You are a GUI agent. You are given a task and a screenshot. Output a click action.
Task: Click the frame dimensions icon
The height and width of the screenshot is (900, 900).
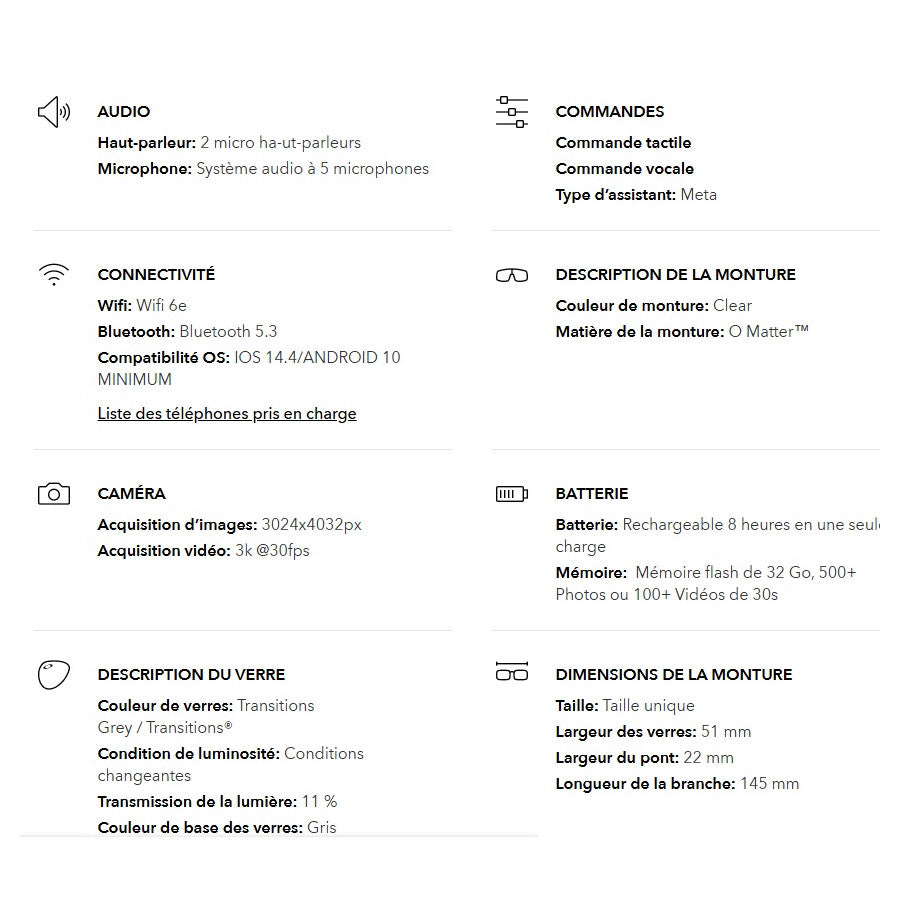pos(512,672)
